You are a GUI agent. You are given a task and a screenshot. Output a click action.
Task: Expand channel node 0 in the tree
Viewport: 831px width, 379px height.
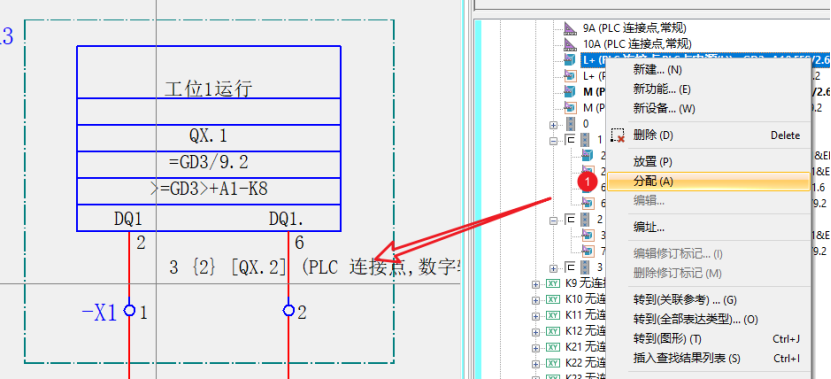point(553,125)
